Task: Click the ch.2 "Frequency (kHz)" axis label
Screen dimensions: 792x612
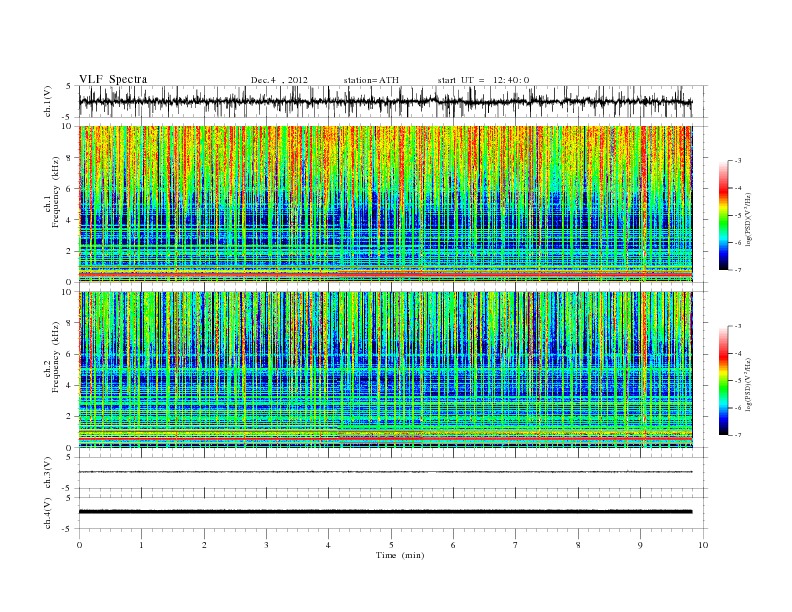Action: coord(56,357)
